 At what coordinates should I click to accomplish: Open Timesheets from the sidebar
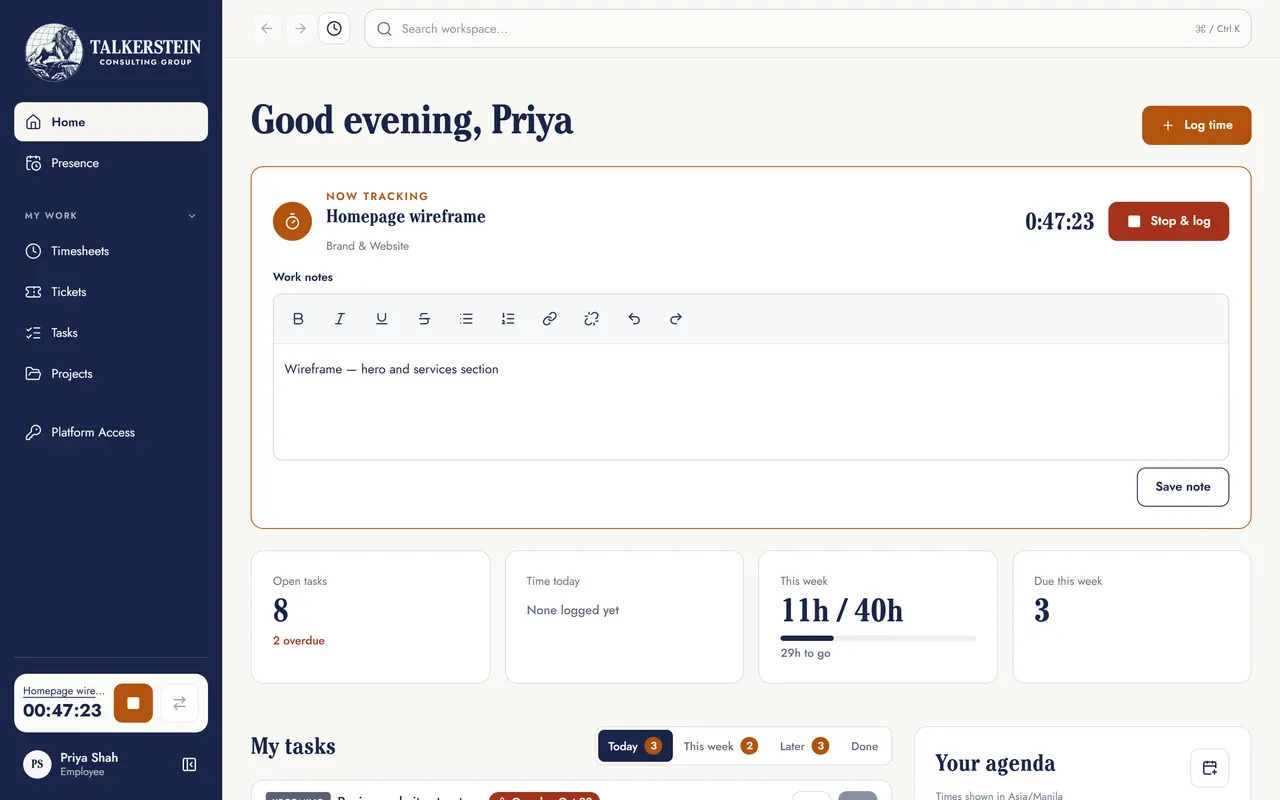[x=111, y=251]
